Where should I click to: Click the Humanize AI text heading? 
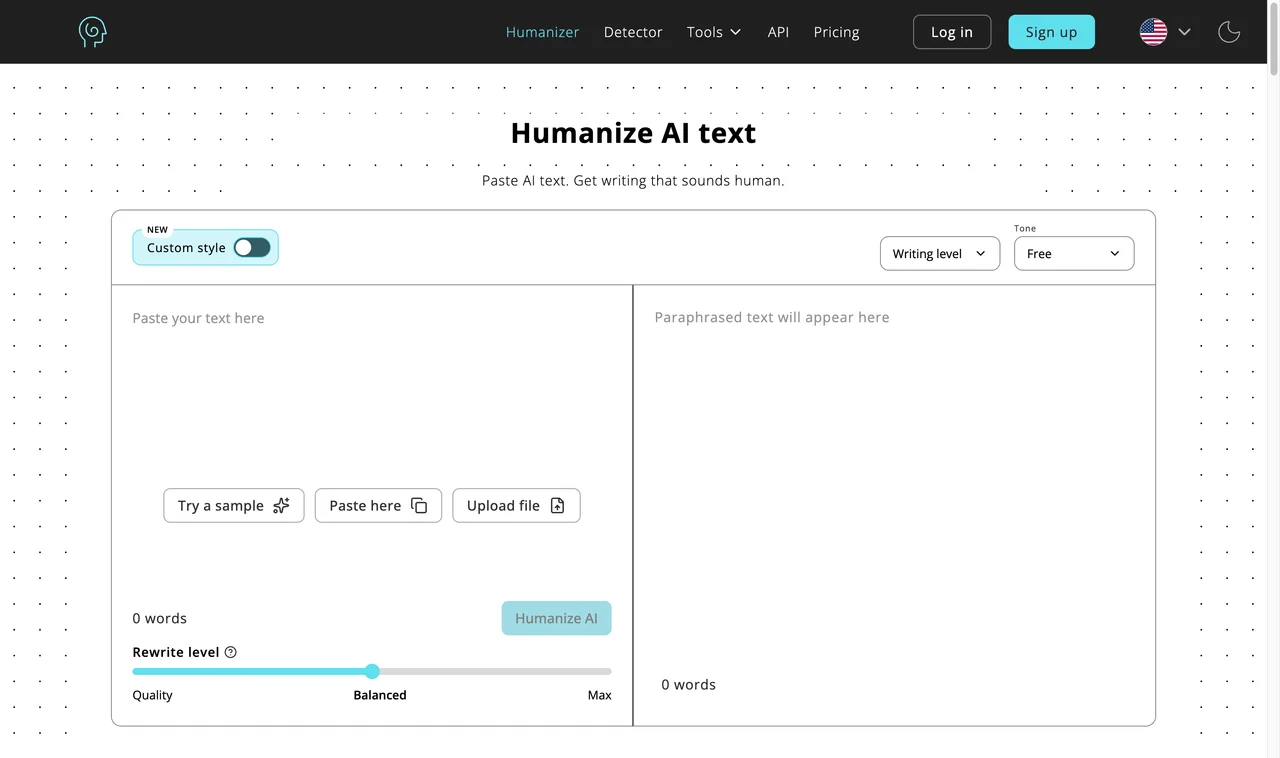coord(633,133)
